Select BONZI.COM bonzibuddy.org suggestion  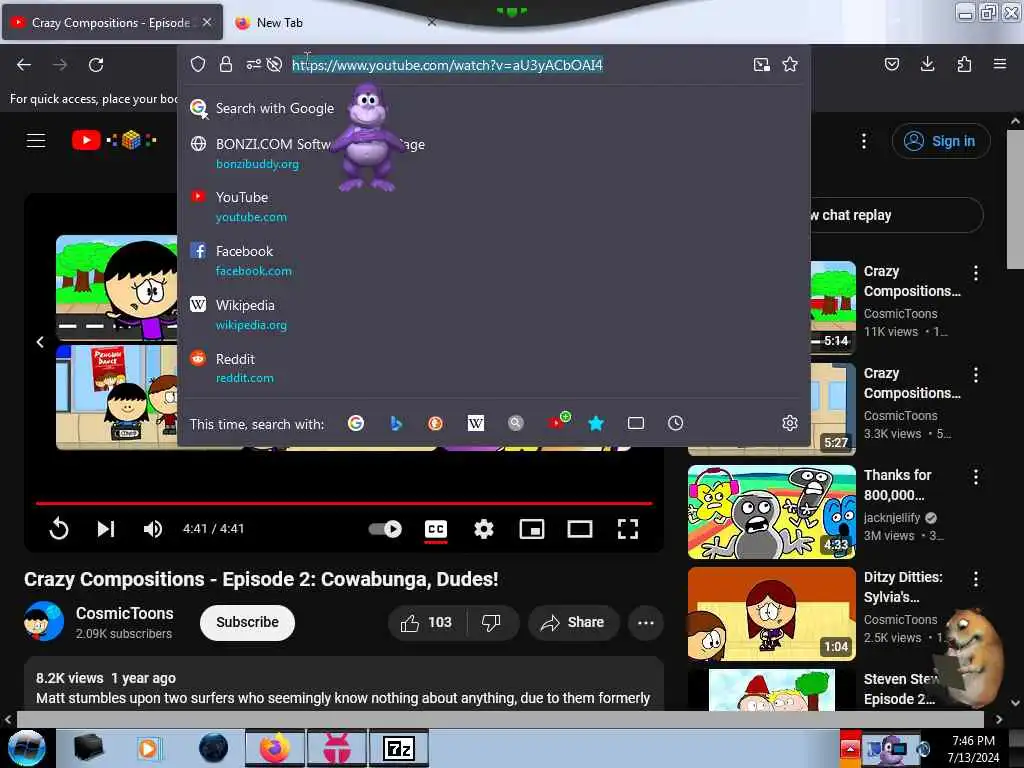click(x=494, y=153)
